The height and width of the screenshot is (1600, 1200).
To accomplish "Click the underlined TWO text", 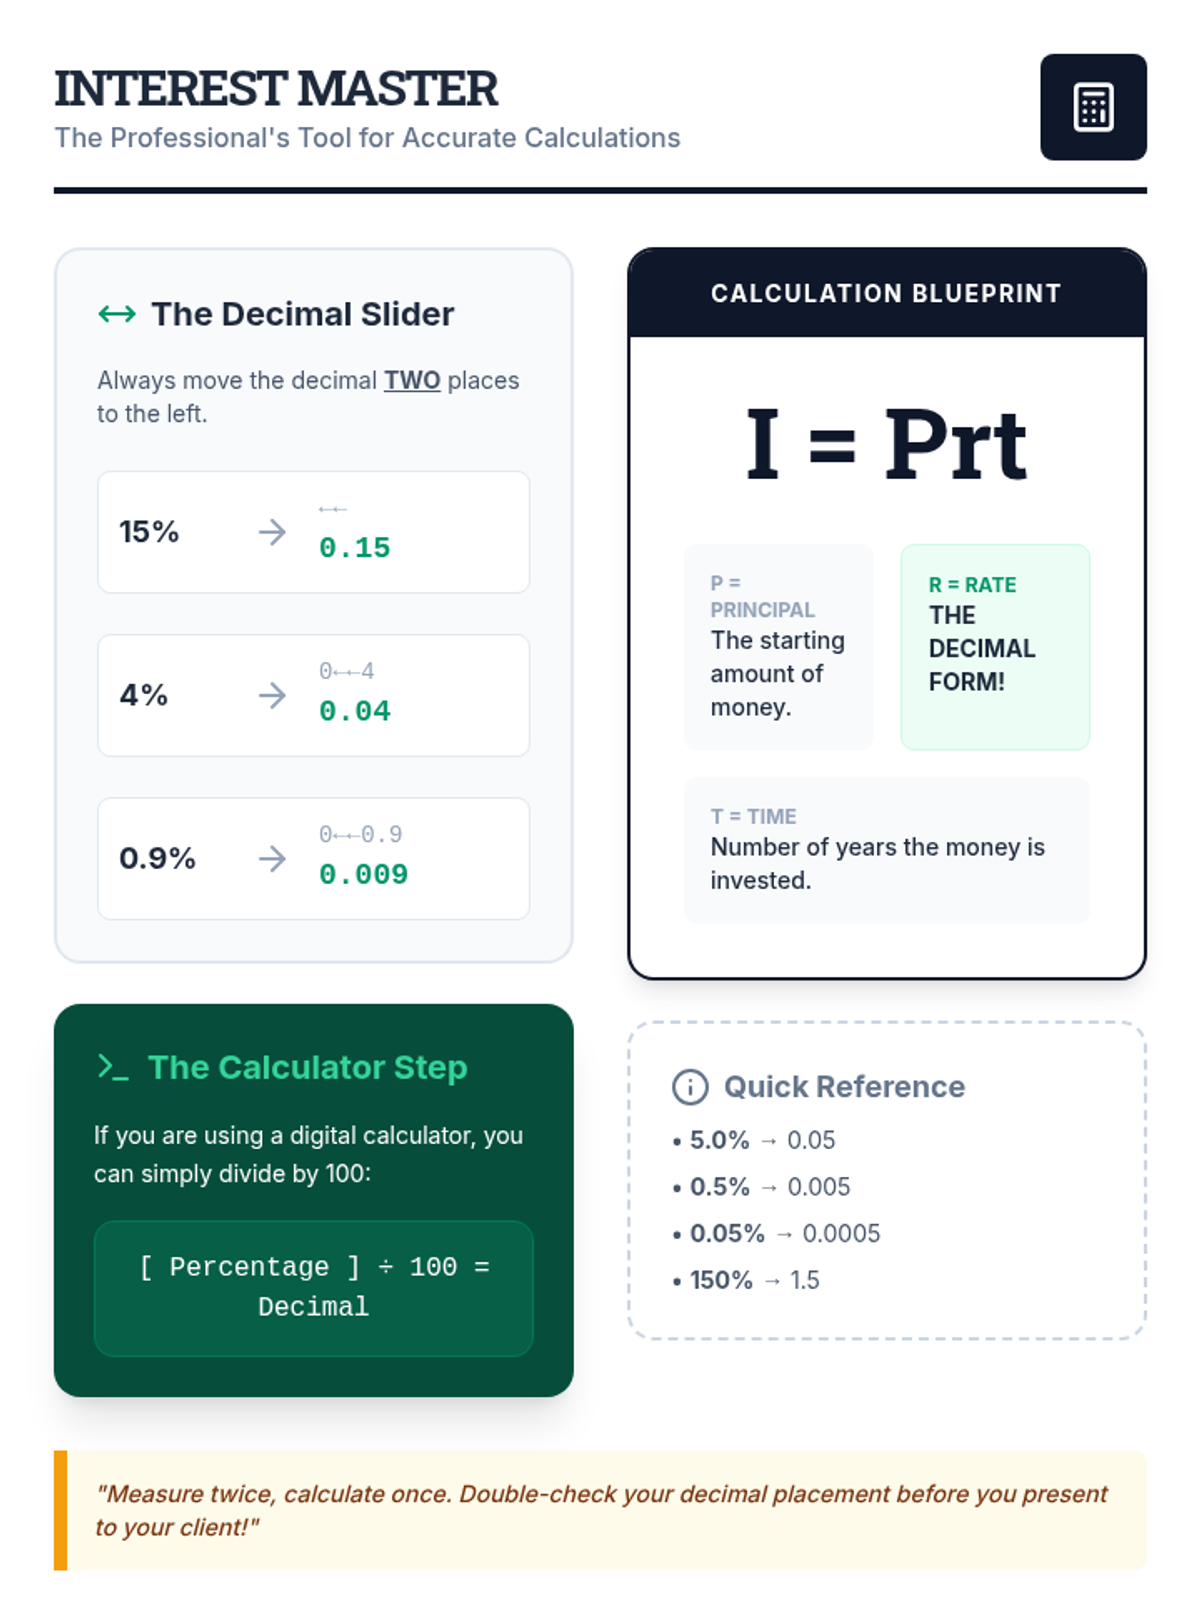I will point(412,381).
